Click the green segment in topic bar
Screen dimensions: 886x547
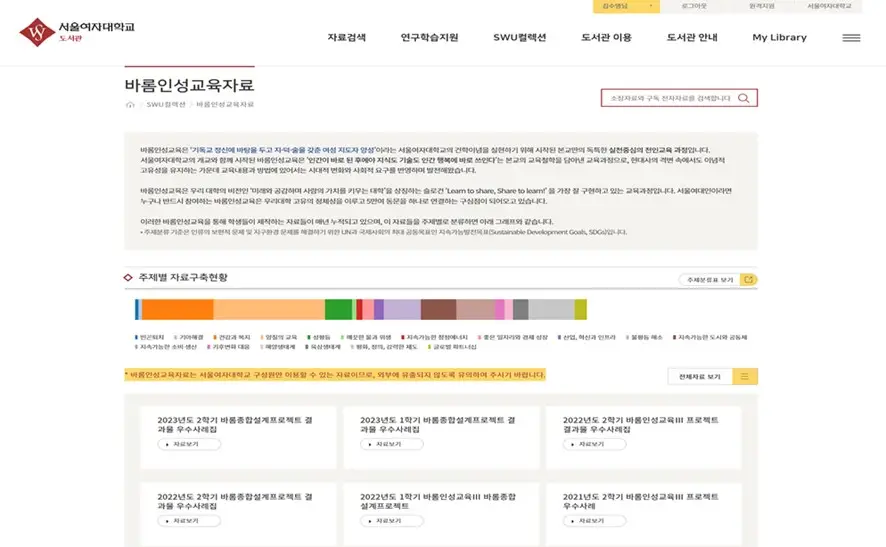coord(338,309)
